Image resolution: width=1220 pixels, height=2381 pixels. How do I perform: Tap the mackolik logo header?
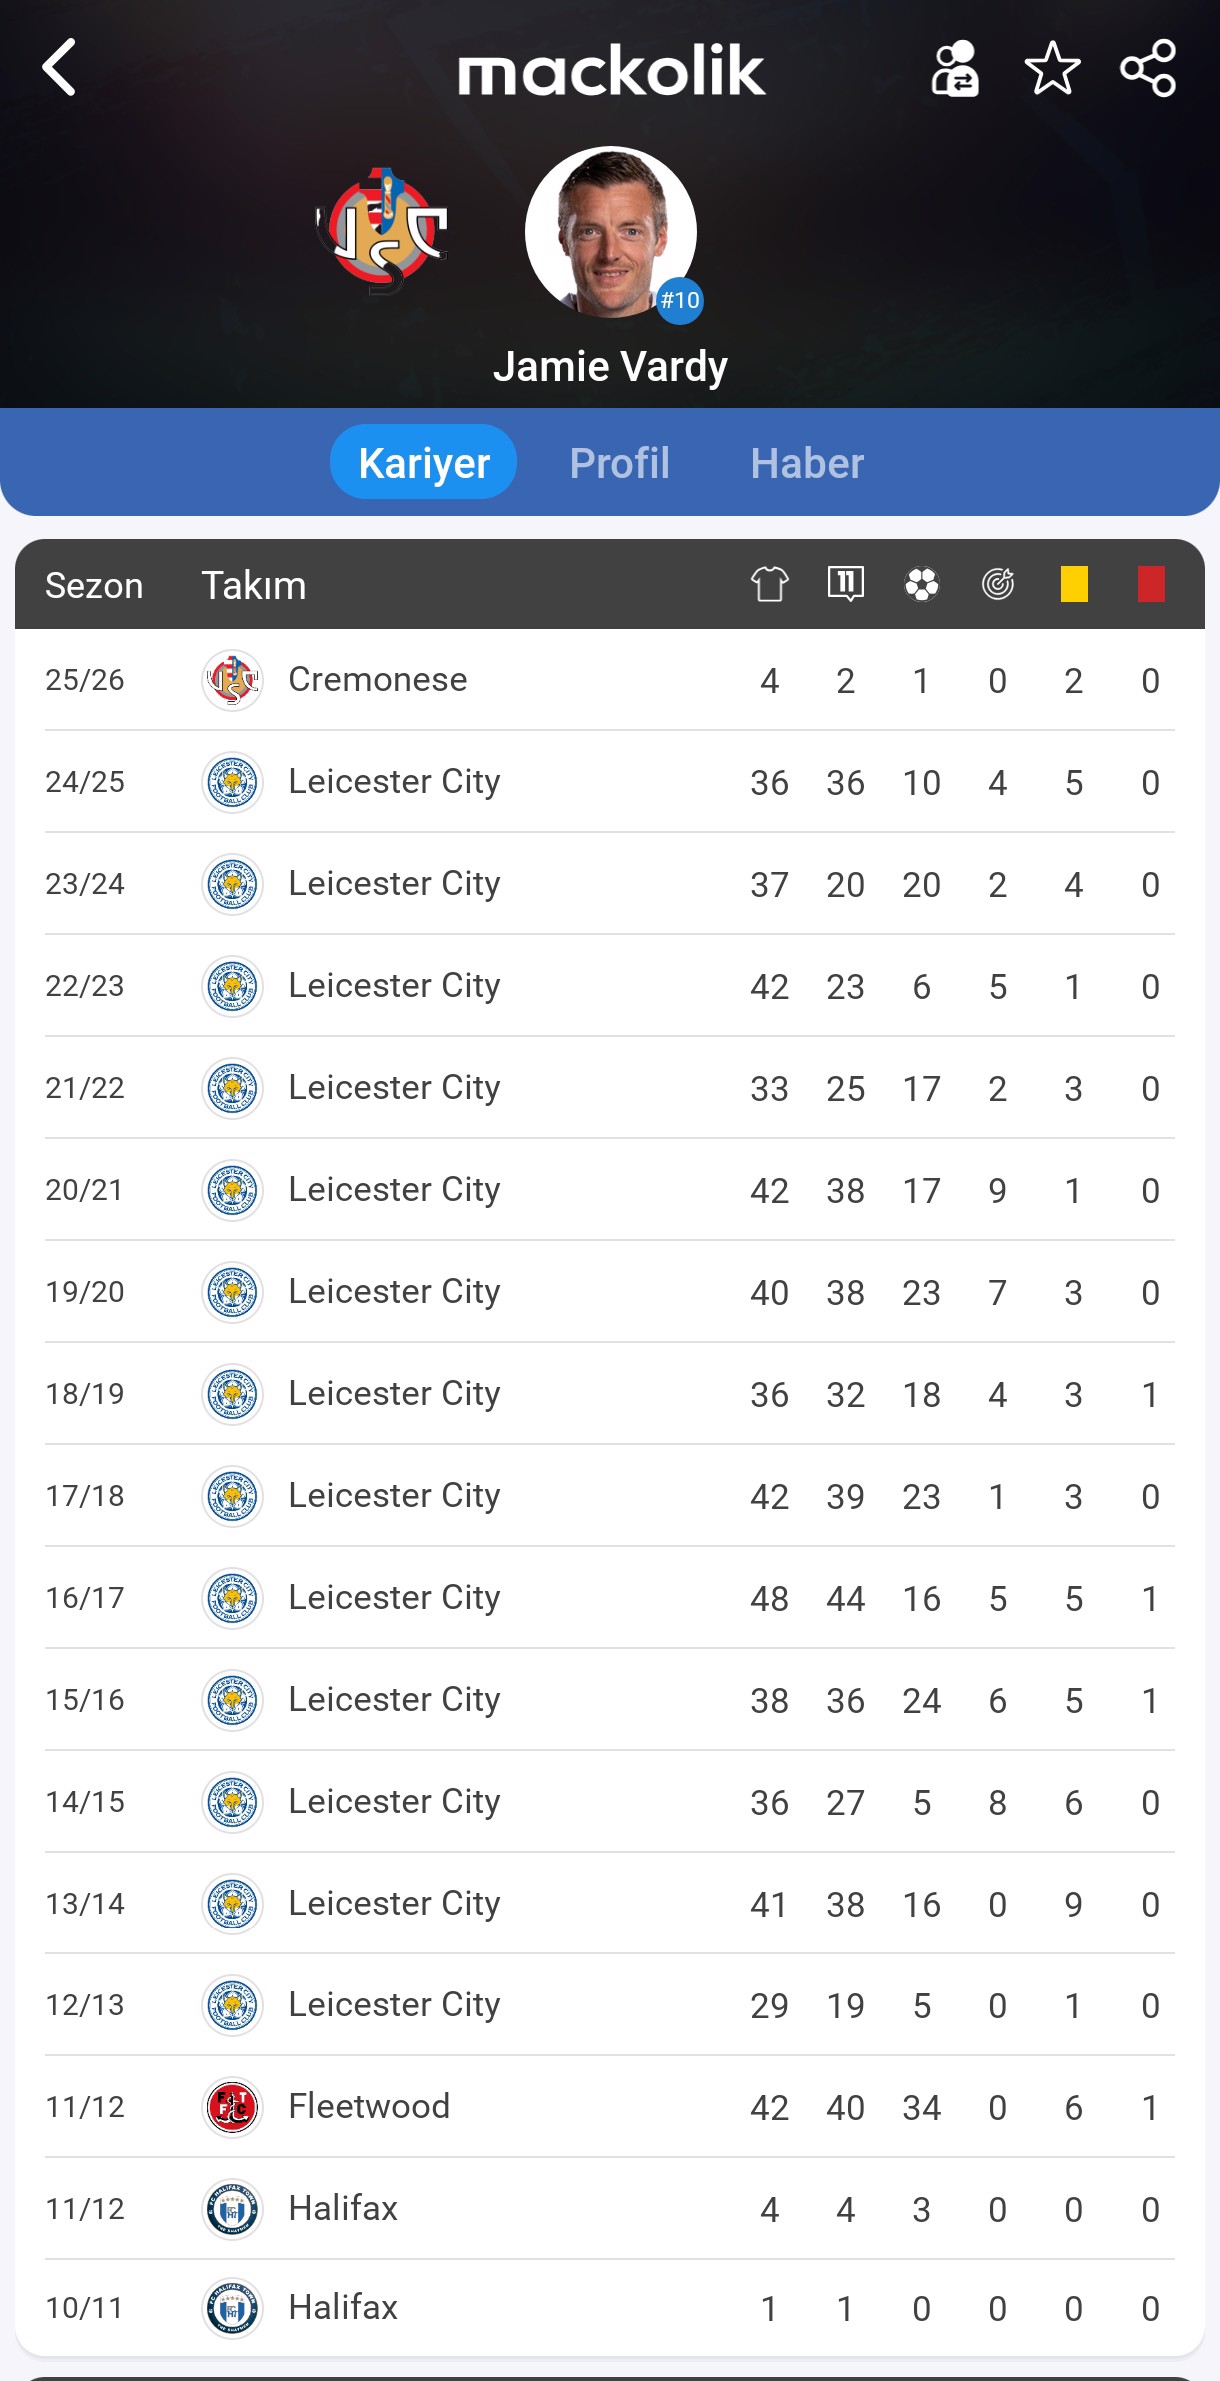611,70
